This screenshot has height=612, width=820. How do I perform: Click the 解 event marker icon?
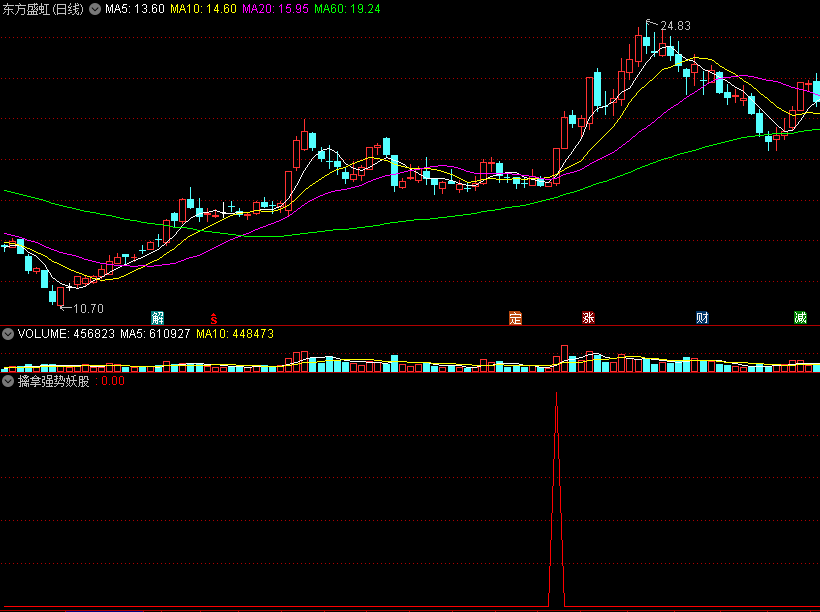click(x=157, y=318)
